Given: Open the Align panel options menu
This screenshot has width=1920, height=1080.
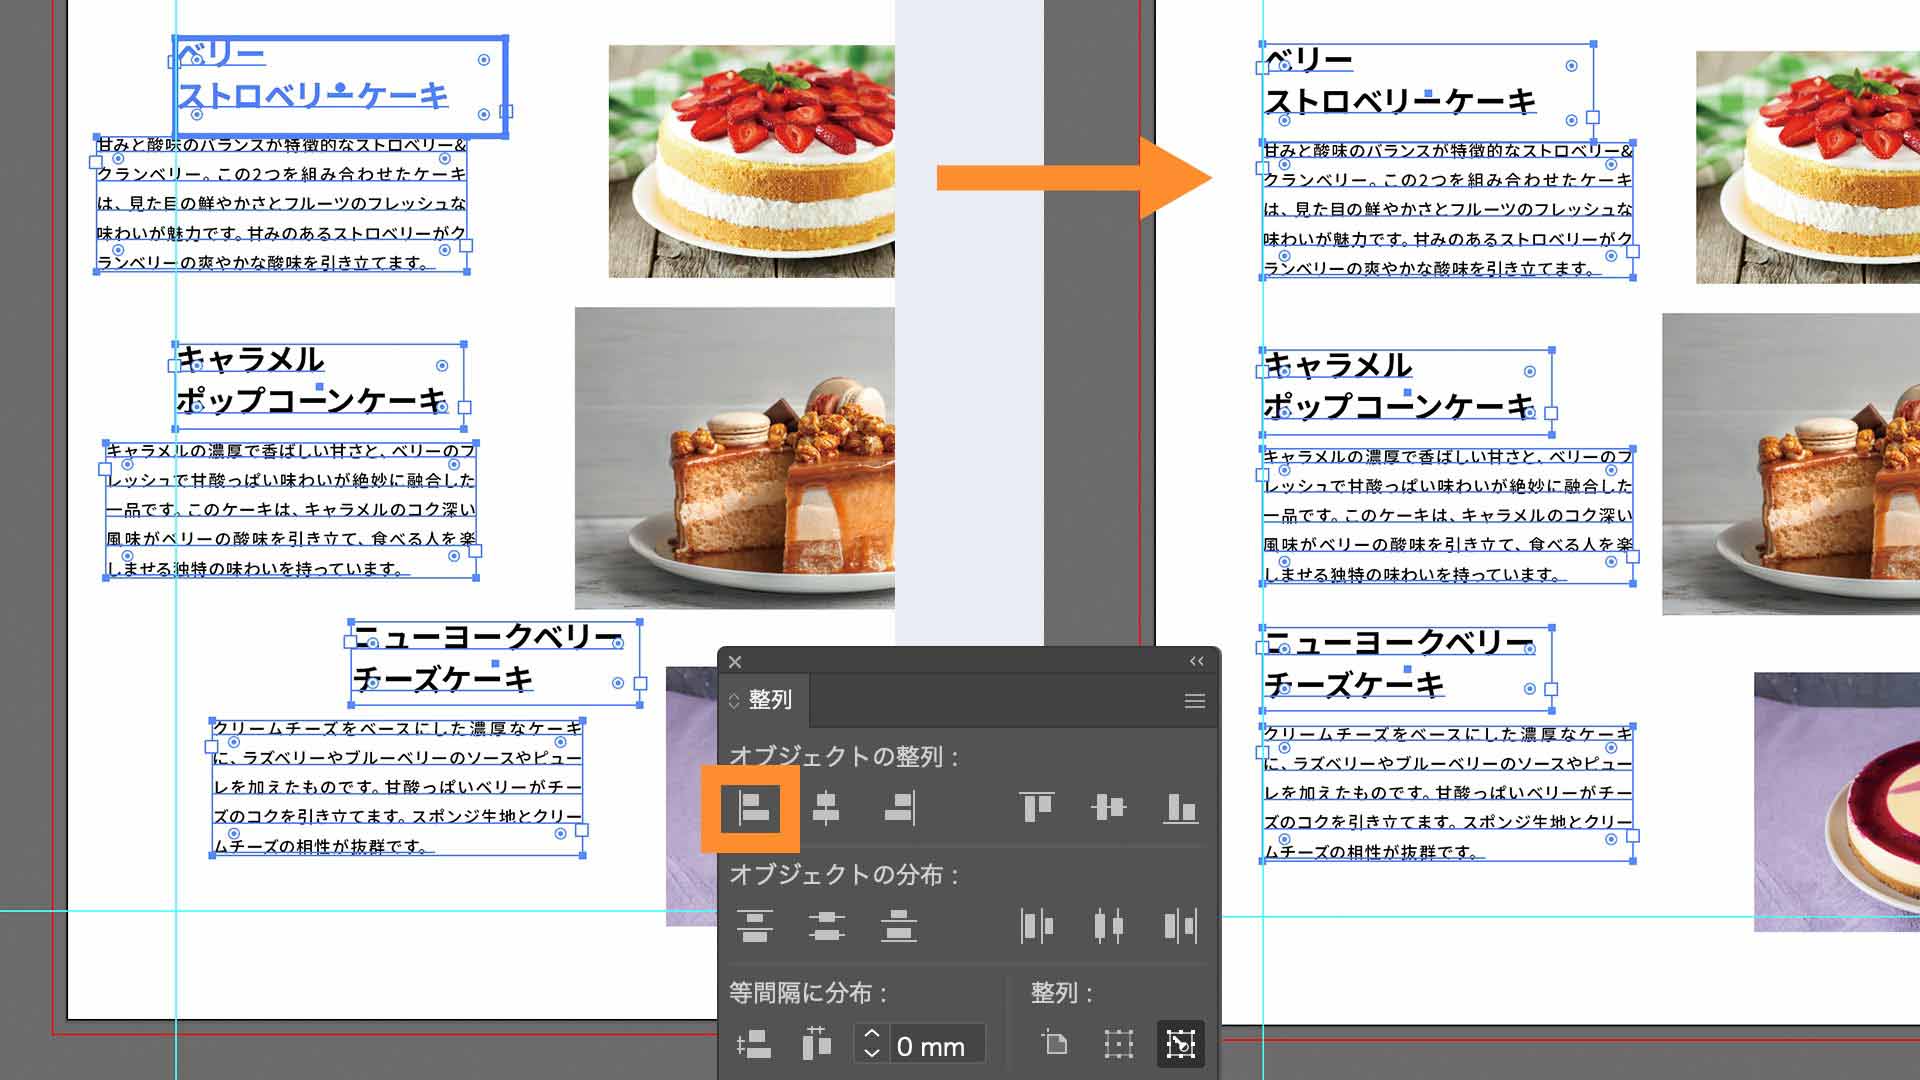Looking at the screenshot, I should click(1194, 701).
